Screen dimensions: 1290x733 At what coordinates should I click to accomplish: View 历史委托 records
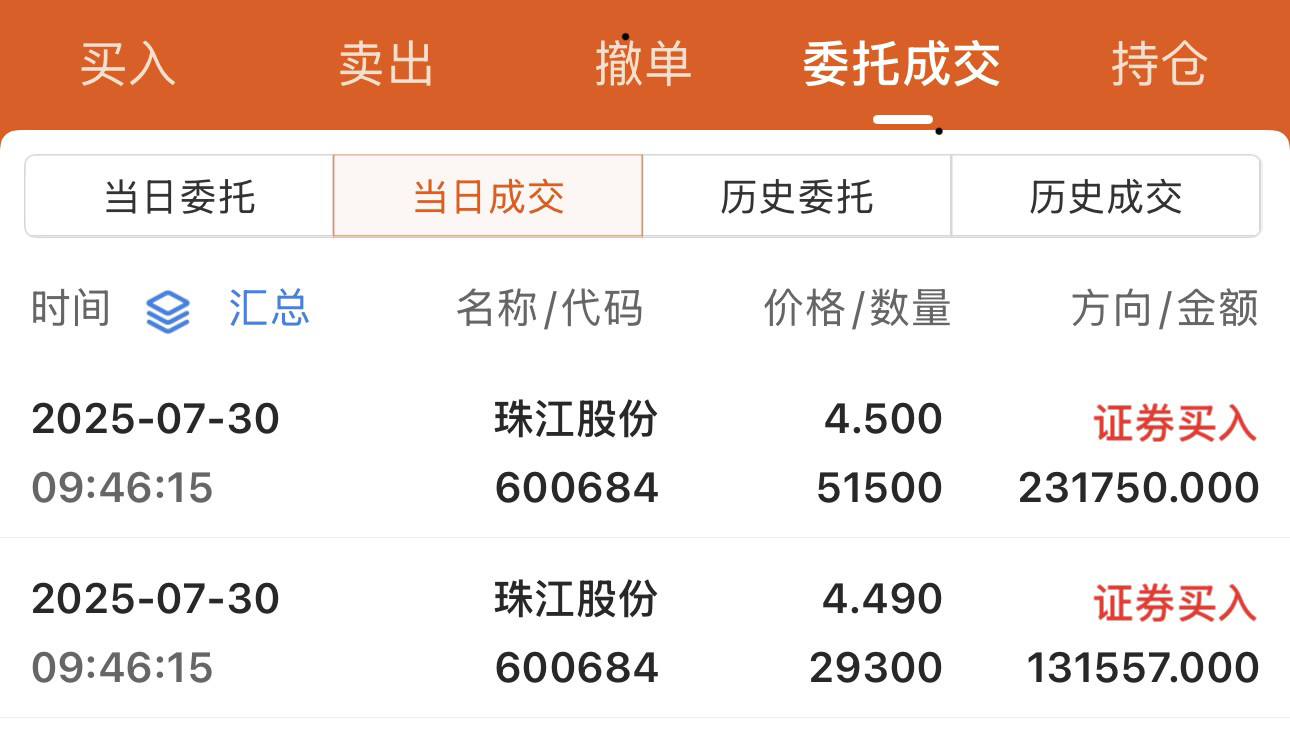pos(797,196)
